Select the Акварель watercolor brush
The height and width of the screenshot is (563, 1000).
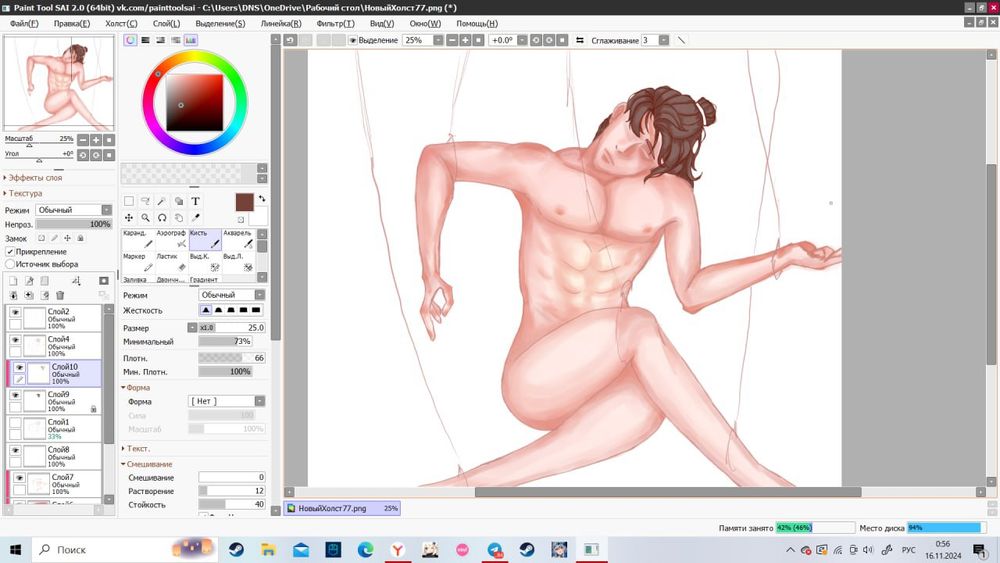click(238, 239)
